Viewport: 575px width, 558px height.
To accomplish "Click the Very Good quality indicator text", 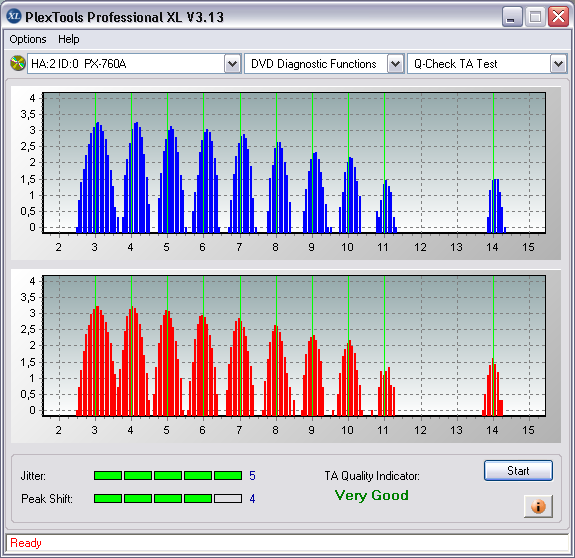I will (x=371, y=495).
